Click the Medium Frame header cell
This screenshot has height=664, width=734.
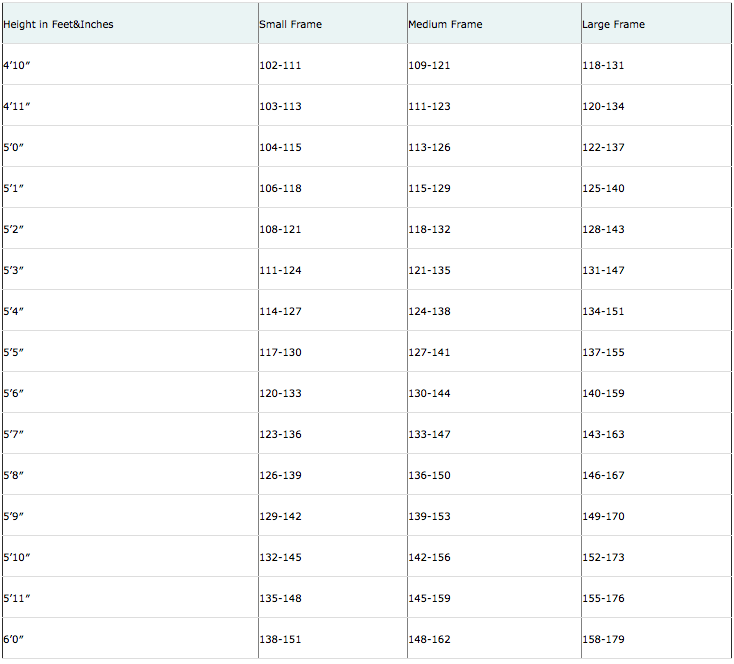click(445, 24)
